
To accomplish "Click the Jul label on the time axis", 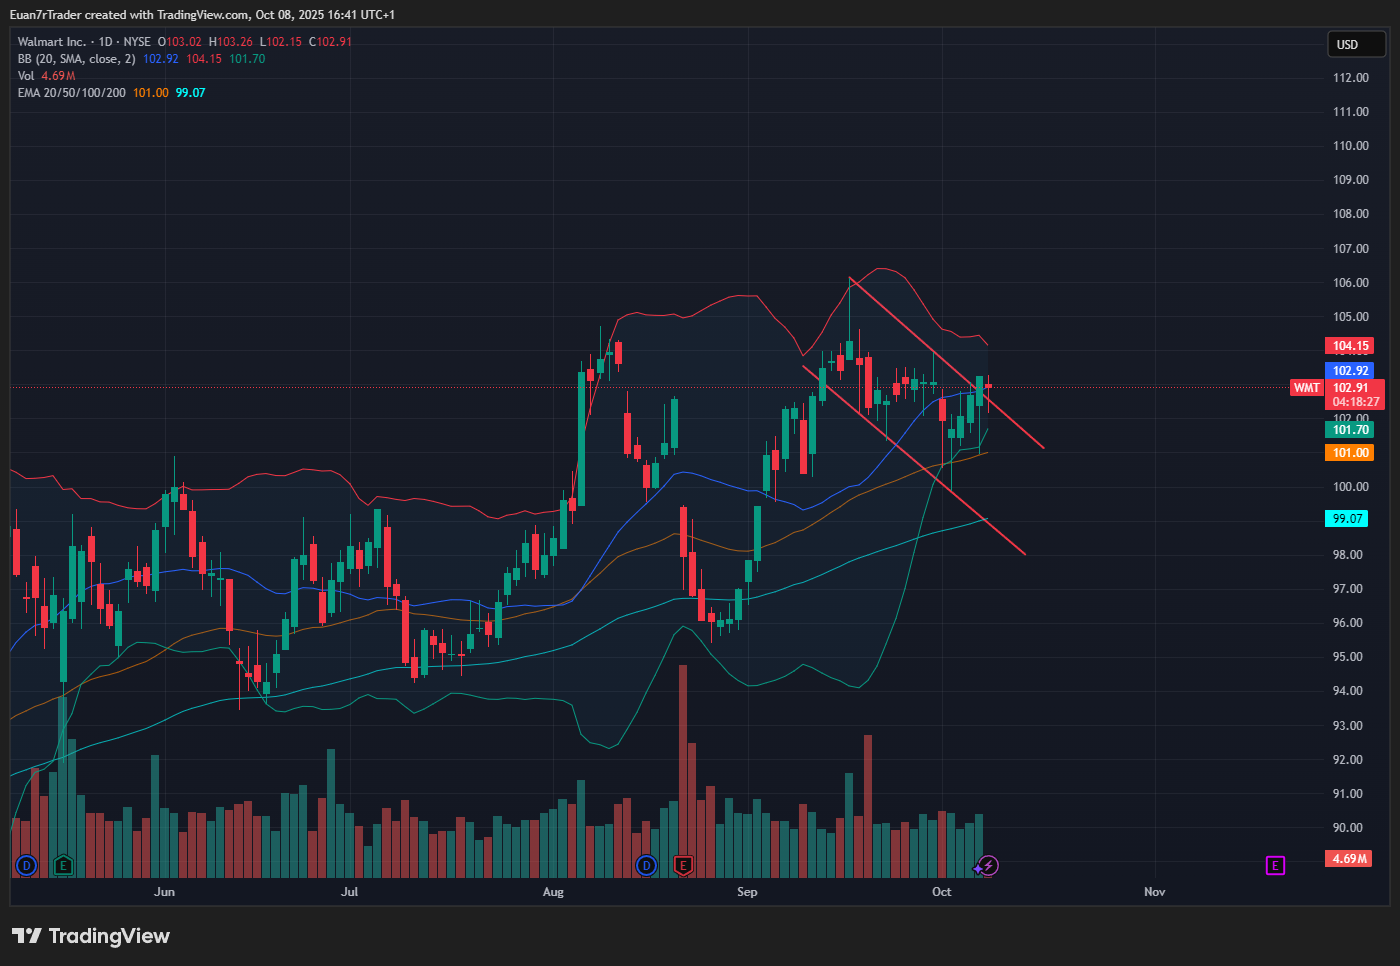I will coord(349,892).
